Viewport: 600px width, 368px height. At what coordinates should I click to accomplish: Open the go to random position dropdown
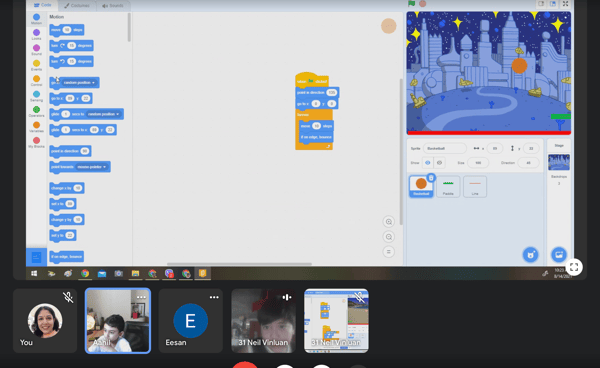click(x=79, y=83)
